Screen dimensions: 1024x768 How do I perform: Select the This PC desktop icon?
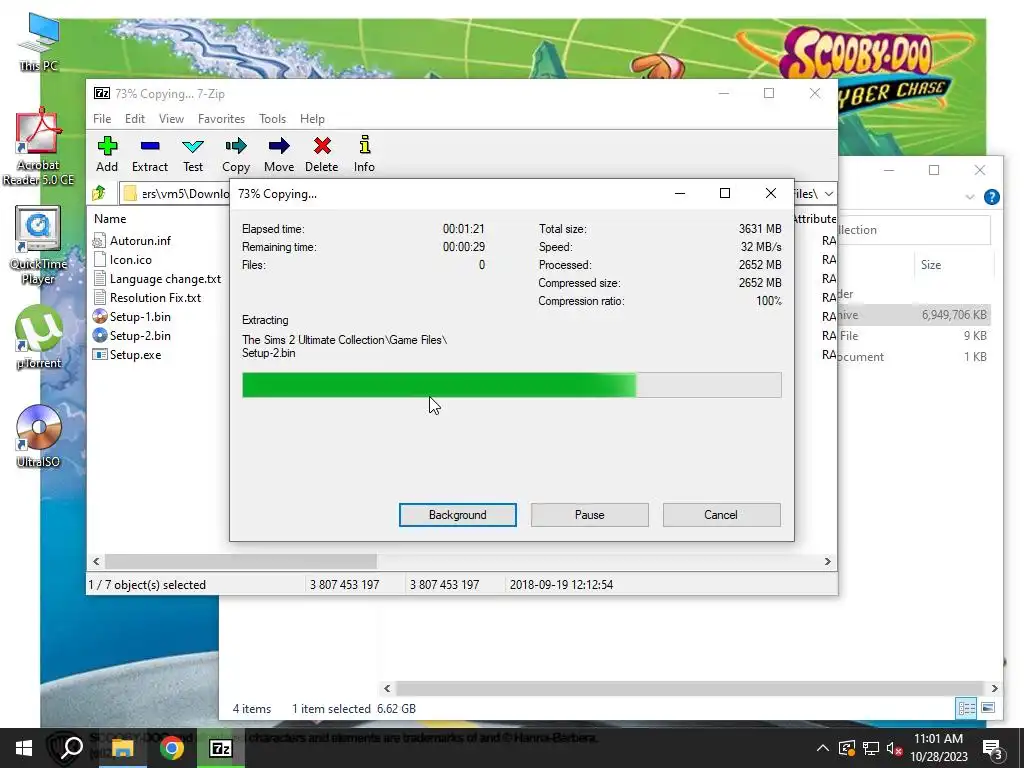[39, 43]
